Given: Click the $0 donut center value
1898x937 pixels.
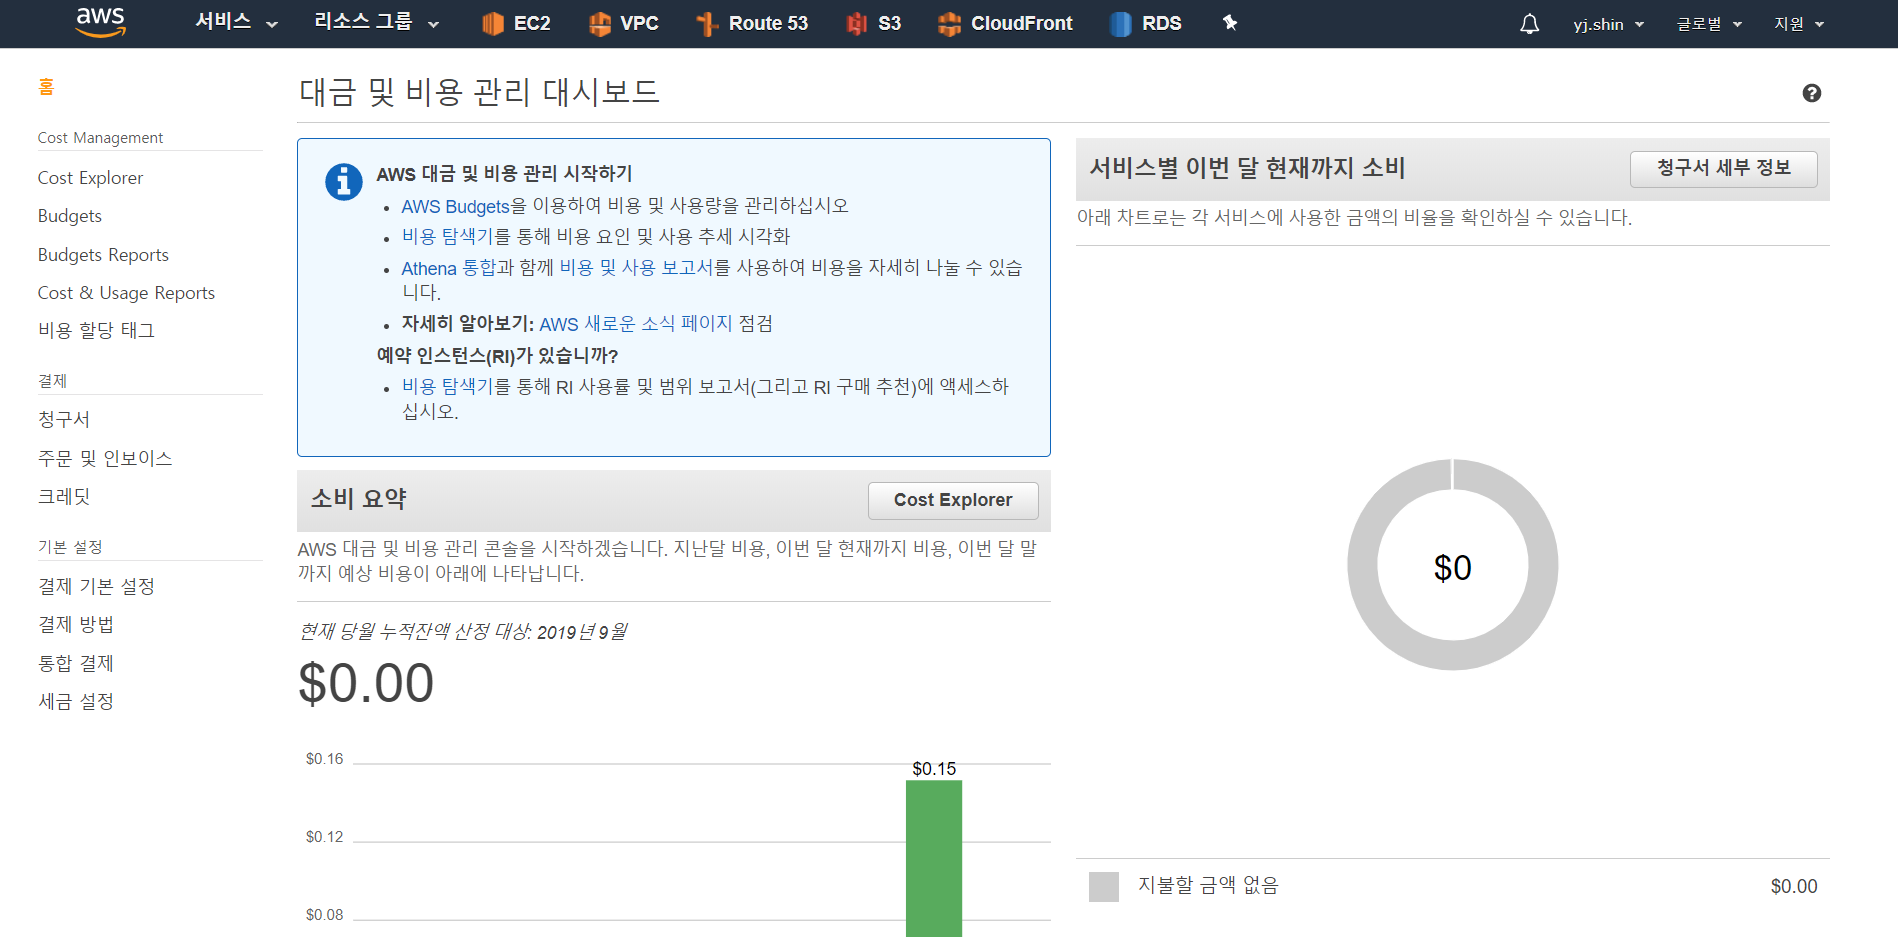Looking at the screenshot, I should pos(1453,568).
